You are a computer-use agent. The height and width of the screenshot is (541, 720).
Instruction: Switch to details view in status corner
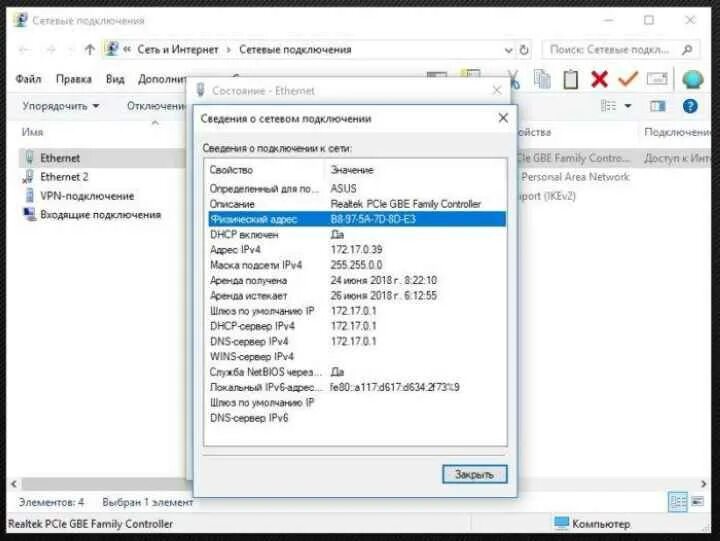pyautogui.click(x=678, y=502)
